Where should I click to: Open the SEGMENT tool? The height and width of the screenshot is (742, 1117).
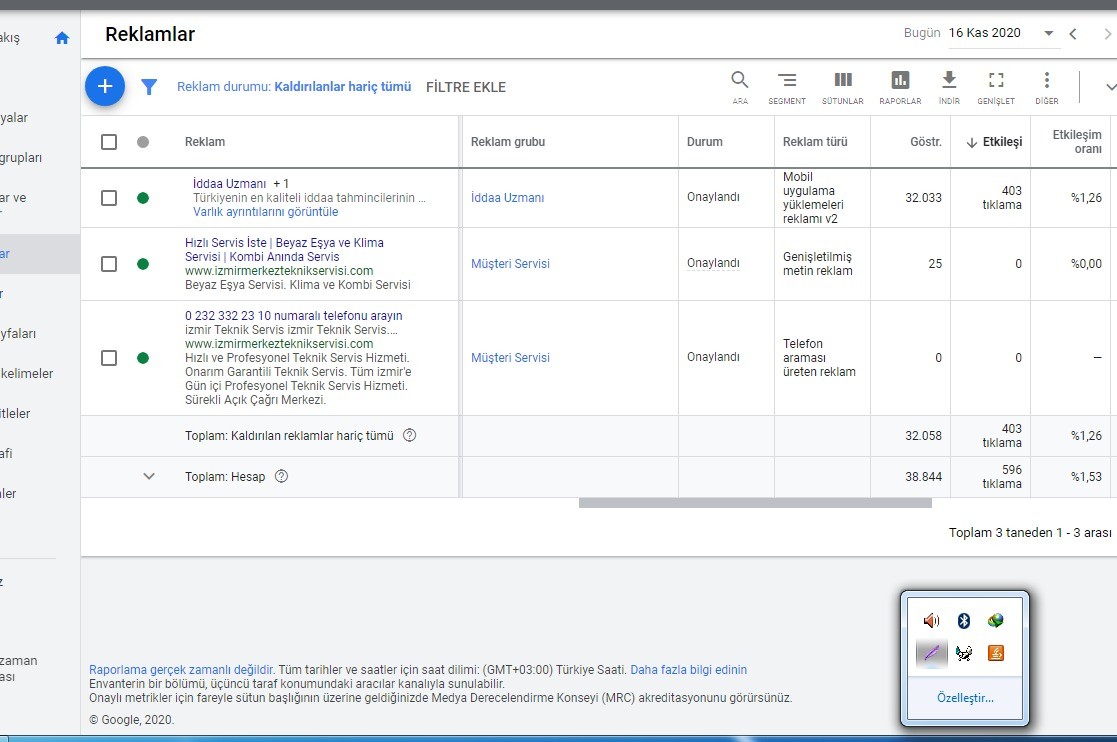tap(787, 87)
